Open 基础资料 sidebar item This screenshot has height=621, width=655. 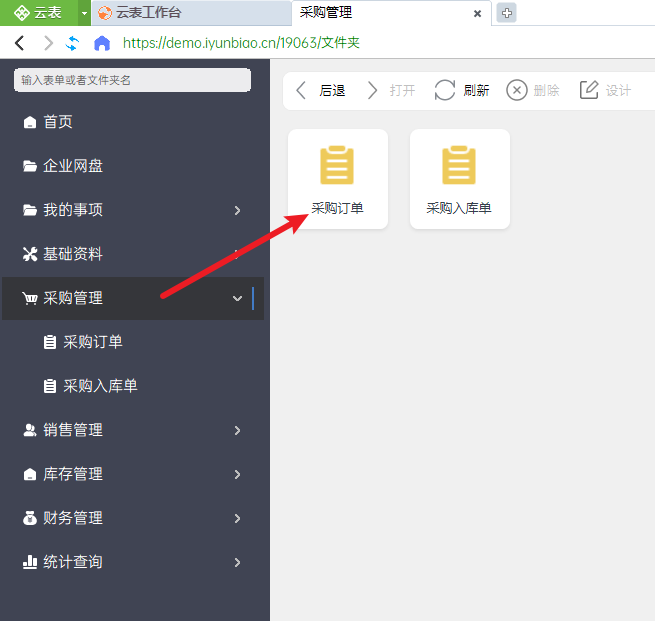pos(132,254)
